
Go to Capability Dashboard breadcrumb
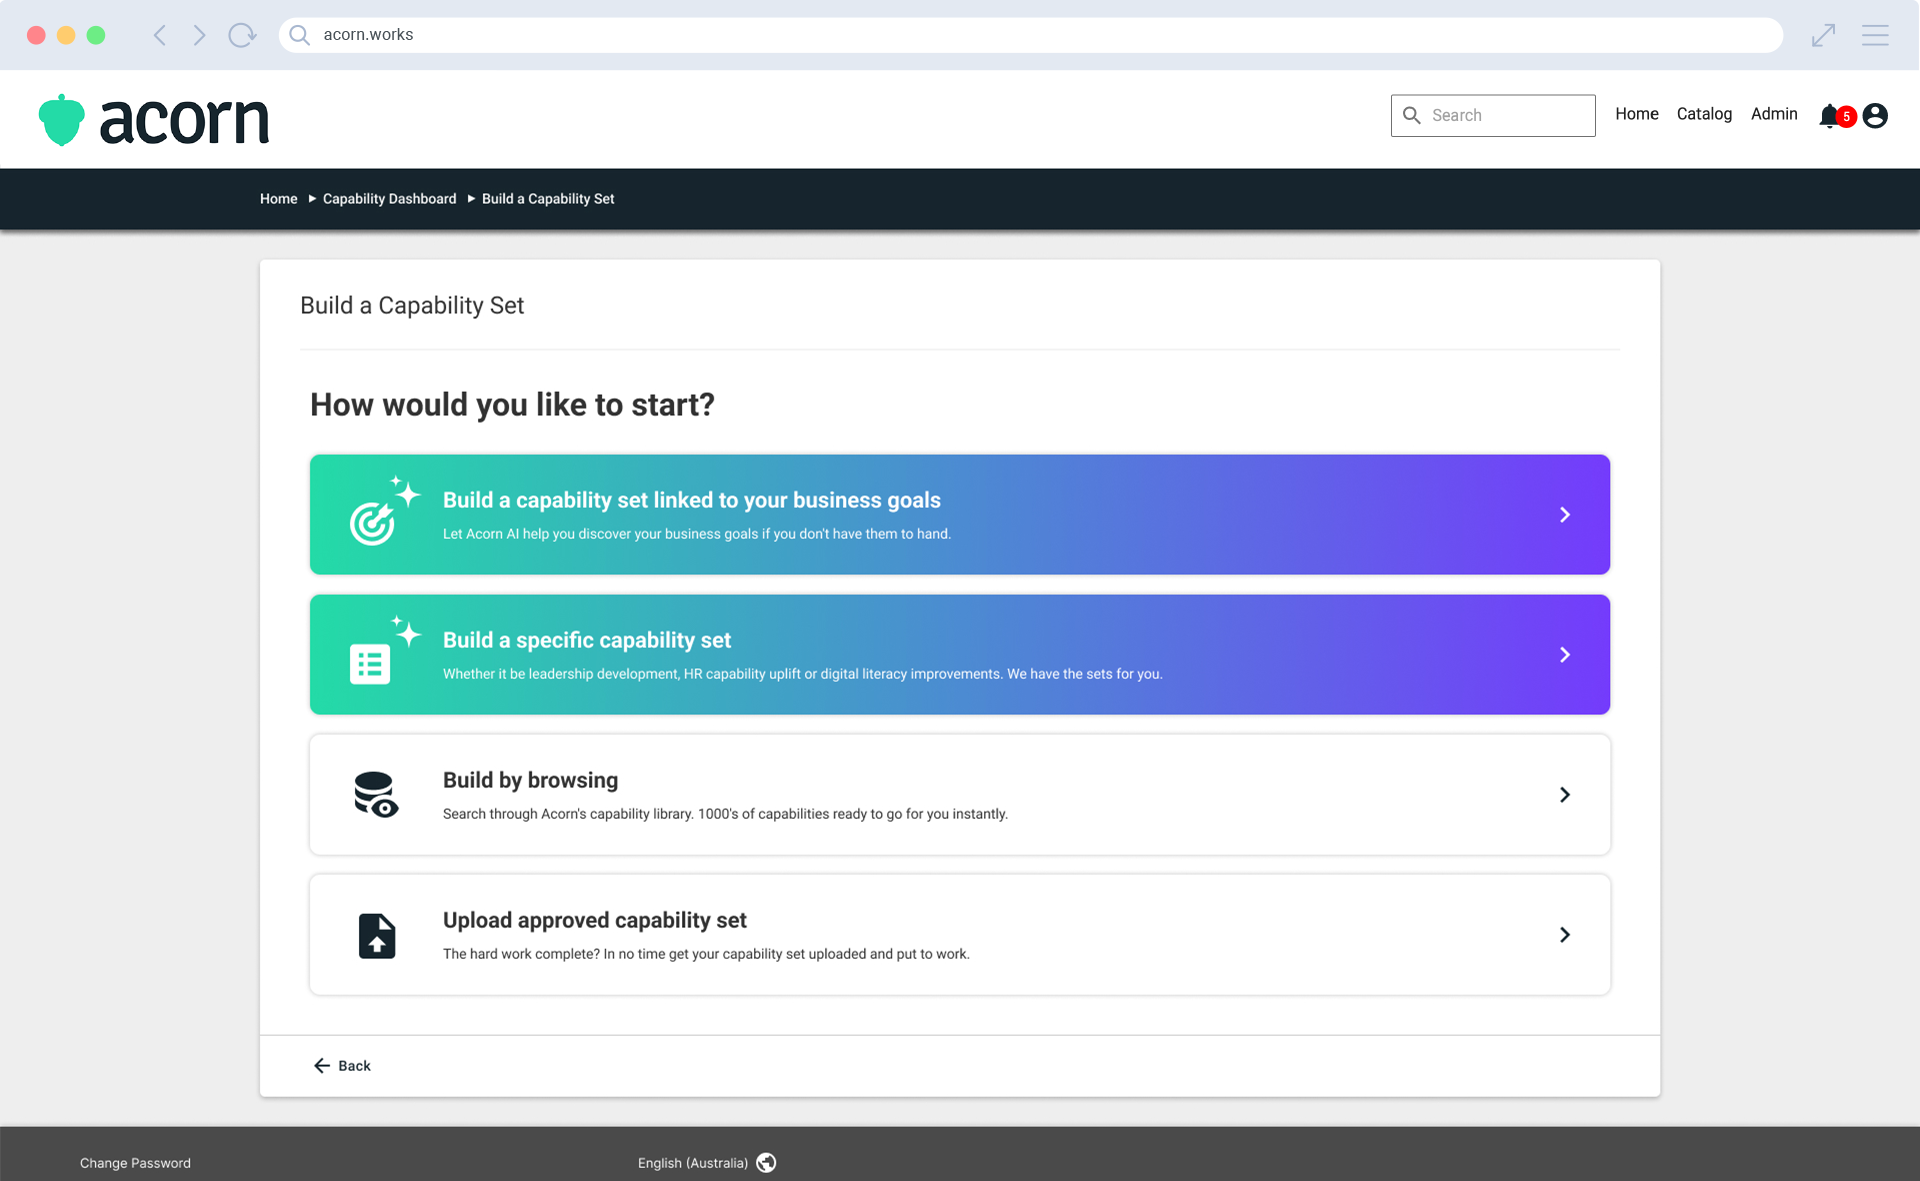click(389, 199)
